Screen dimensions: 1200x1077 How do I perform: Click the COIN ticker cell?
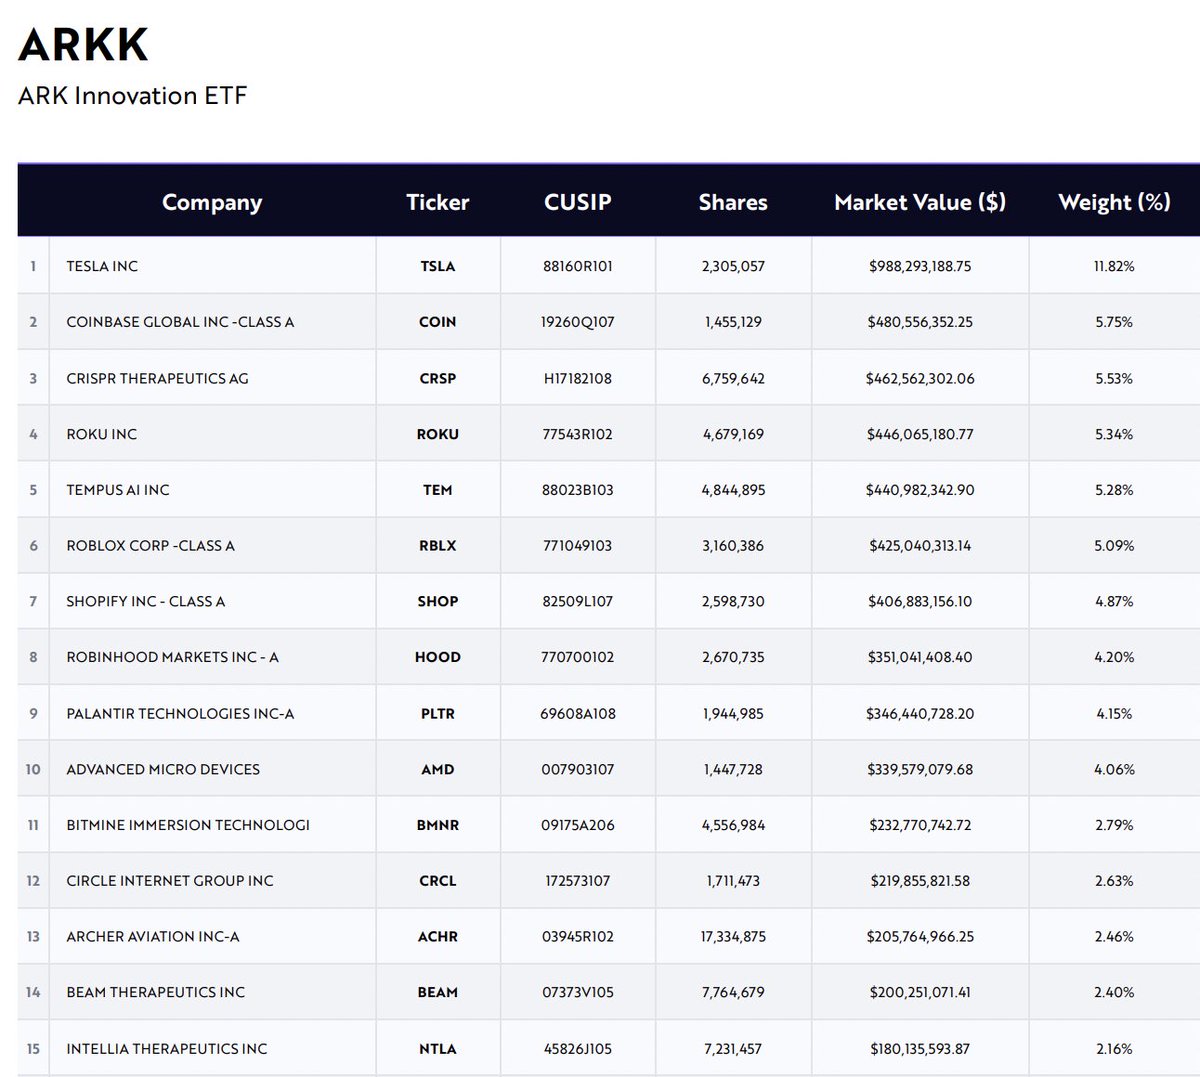(438, 322)
